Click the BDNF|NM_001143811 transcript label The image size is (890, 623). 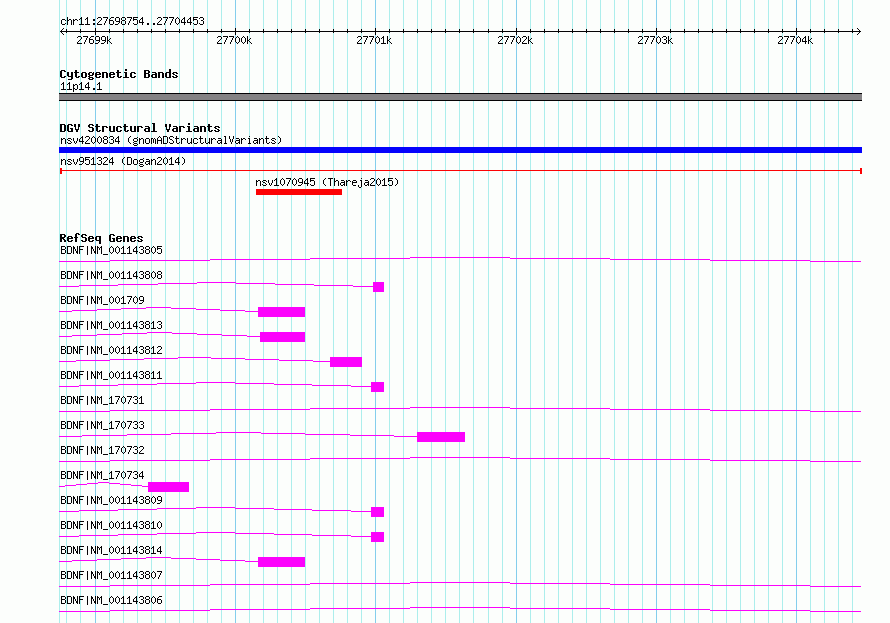tap(111, 376)
